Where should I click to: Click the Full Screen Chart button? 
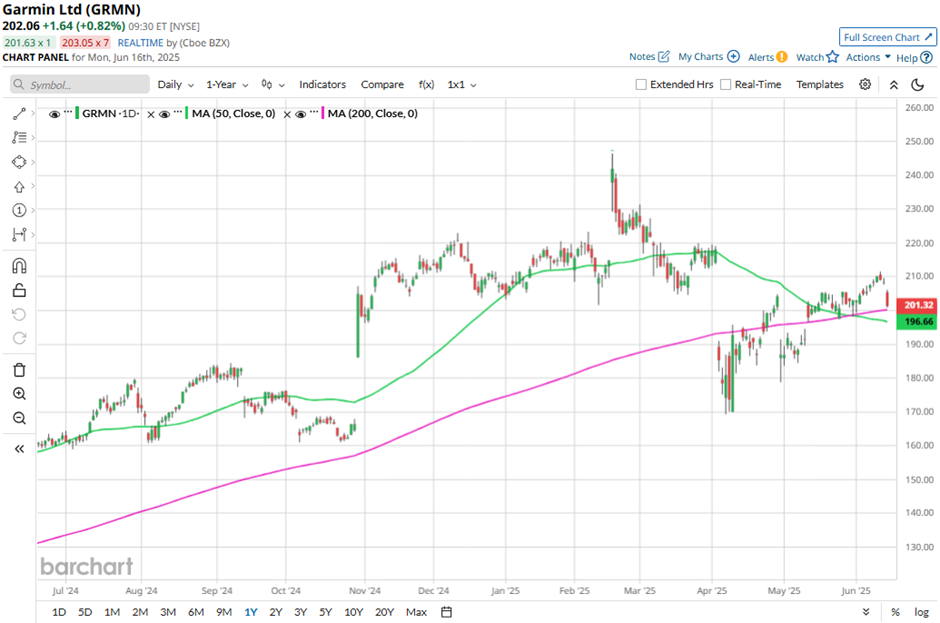887,37
